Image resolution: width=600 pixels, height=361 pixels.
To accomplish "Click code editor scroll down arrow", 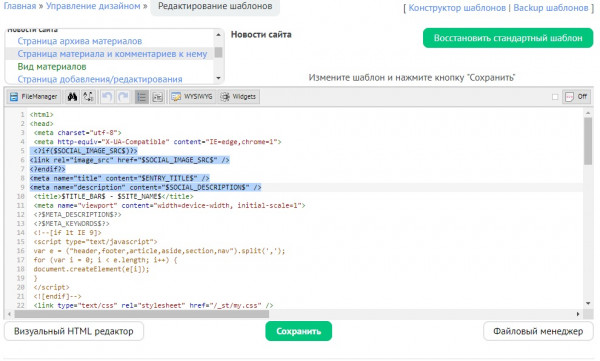I will pos(588,304).
